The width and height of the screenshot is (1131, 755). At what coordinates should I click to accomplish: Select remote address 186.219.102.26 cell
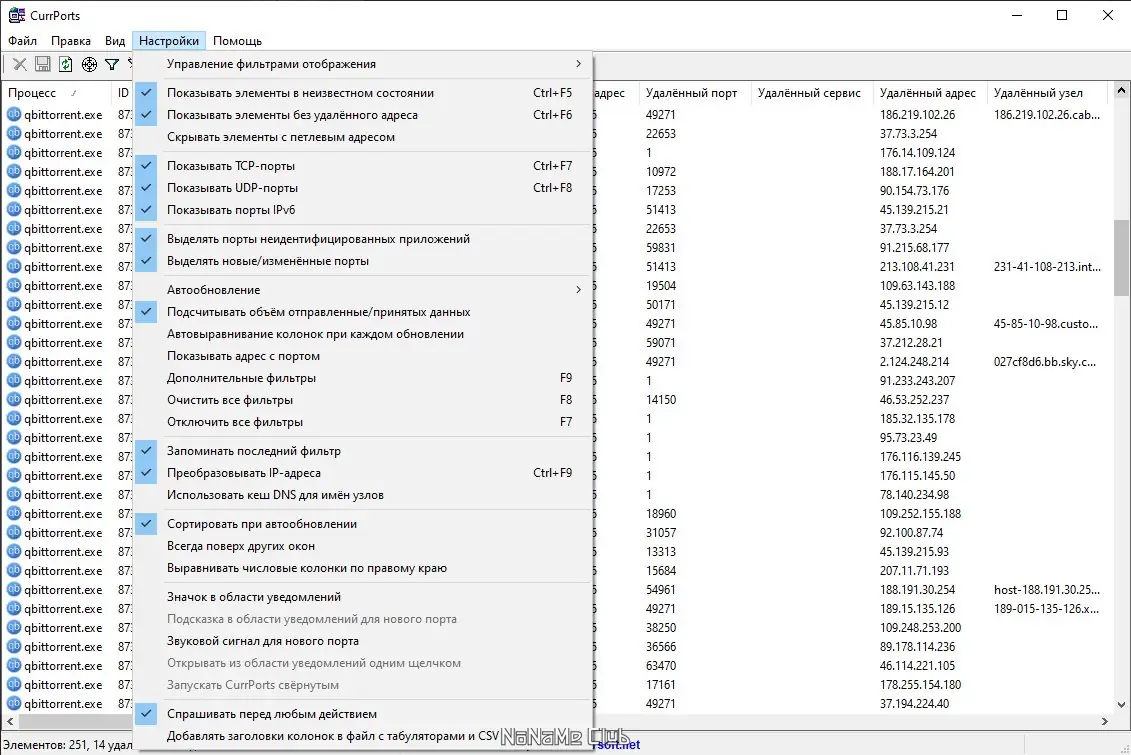(x=917, y=115)
